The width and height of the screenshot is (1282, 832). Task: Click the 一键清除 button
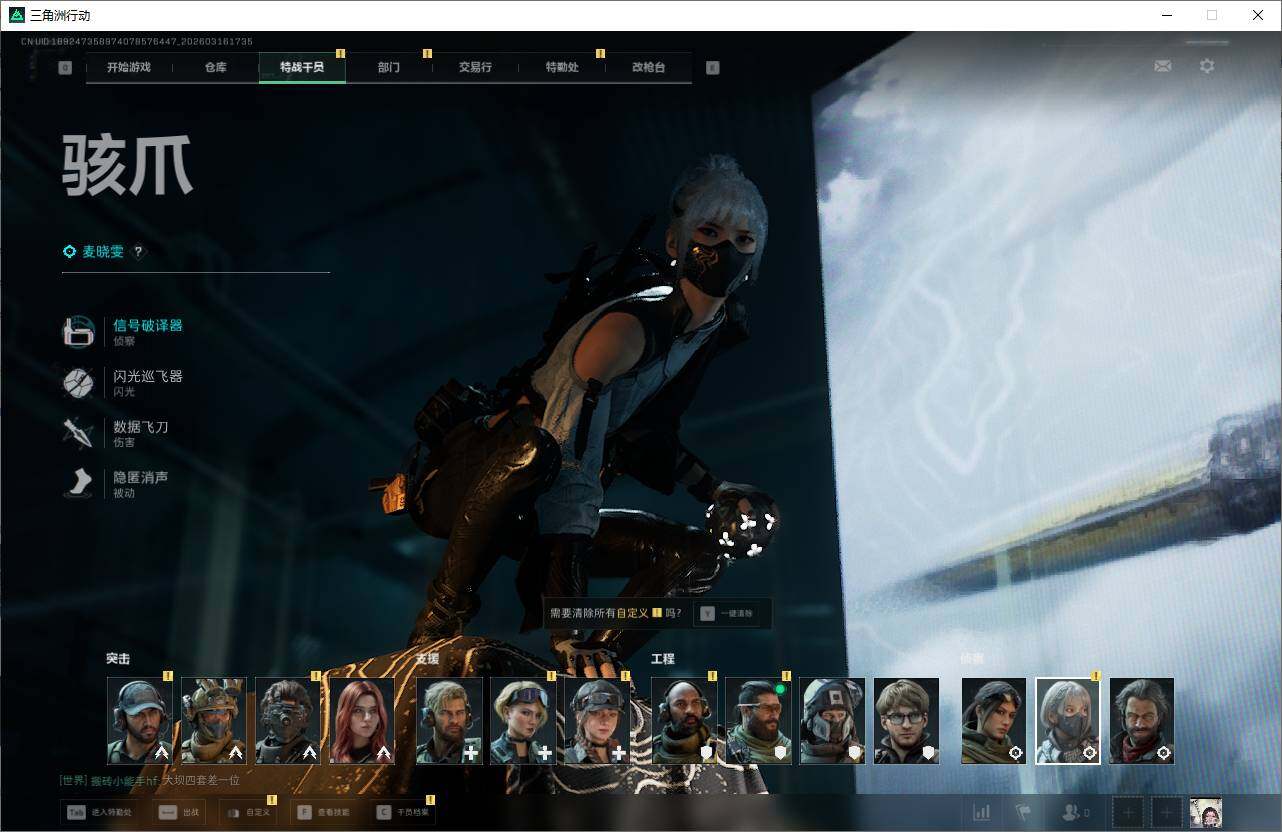coord(729,613)
